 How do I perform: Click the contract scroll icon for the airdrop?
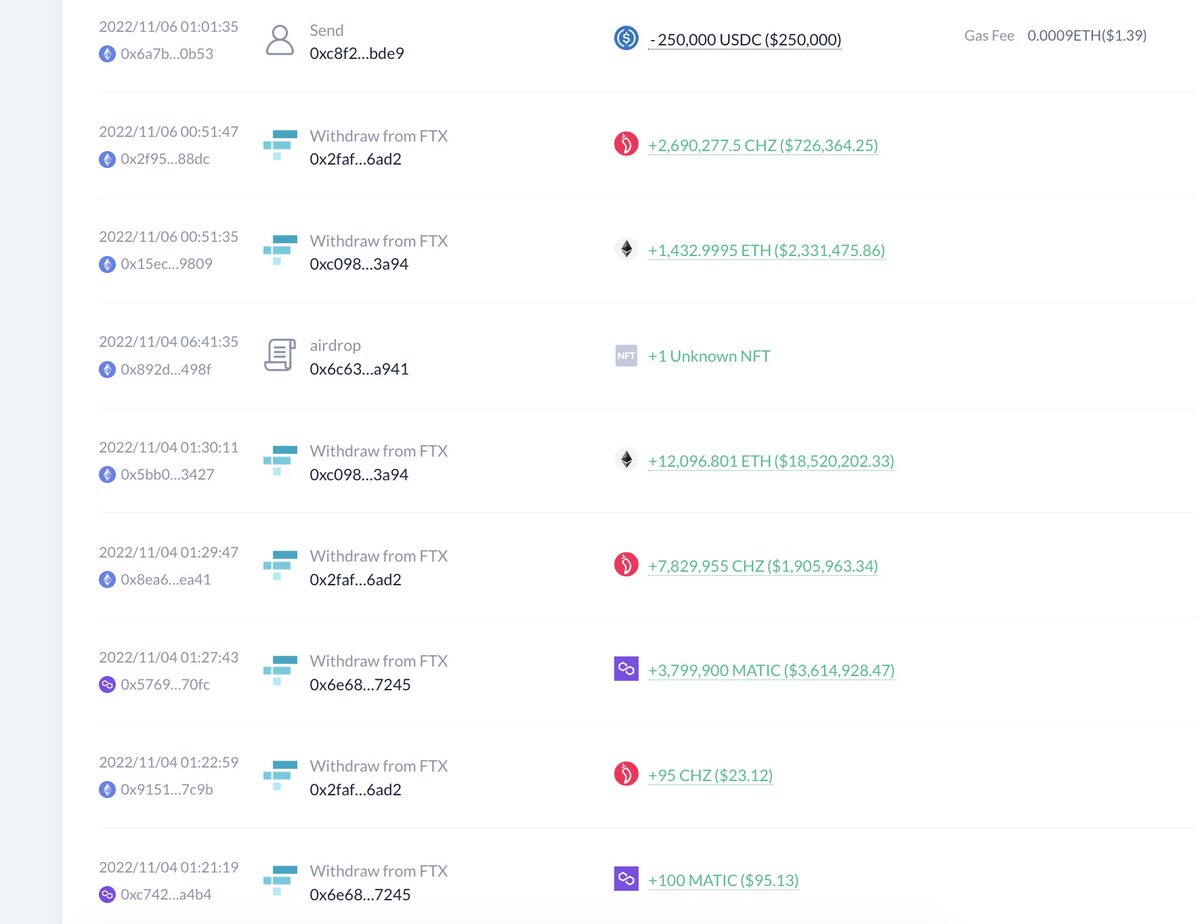coord(280,355)
